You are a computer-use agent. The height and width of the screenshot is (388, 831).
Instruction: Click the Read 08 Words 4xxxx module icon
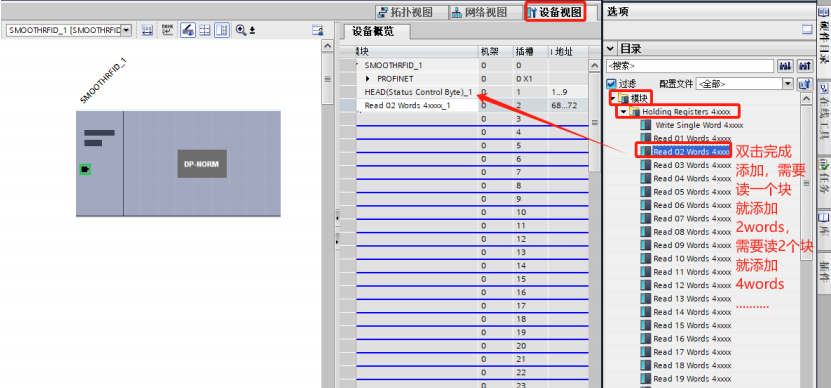646,232
